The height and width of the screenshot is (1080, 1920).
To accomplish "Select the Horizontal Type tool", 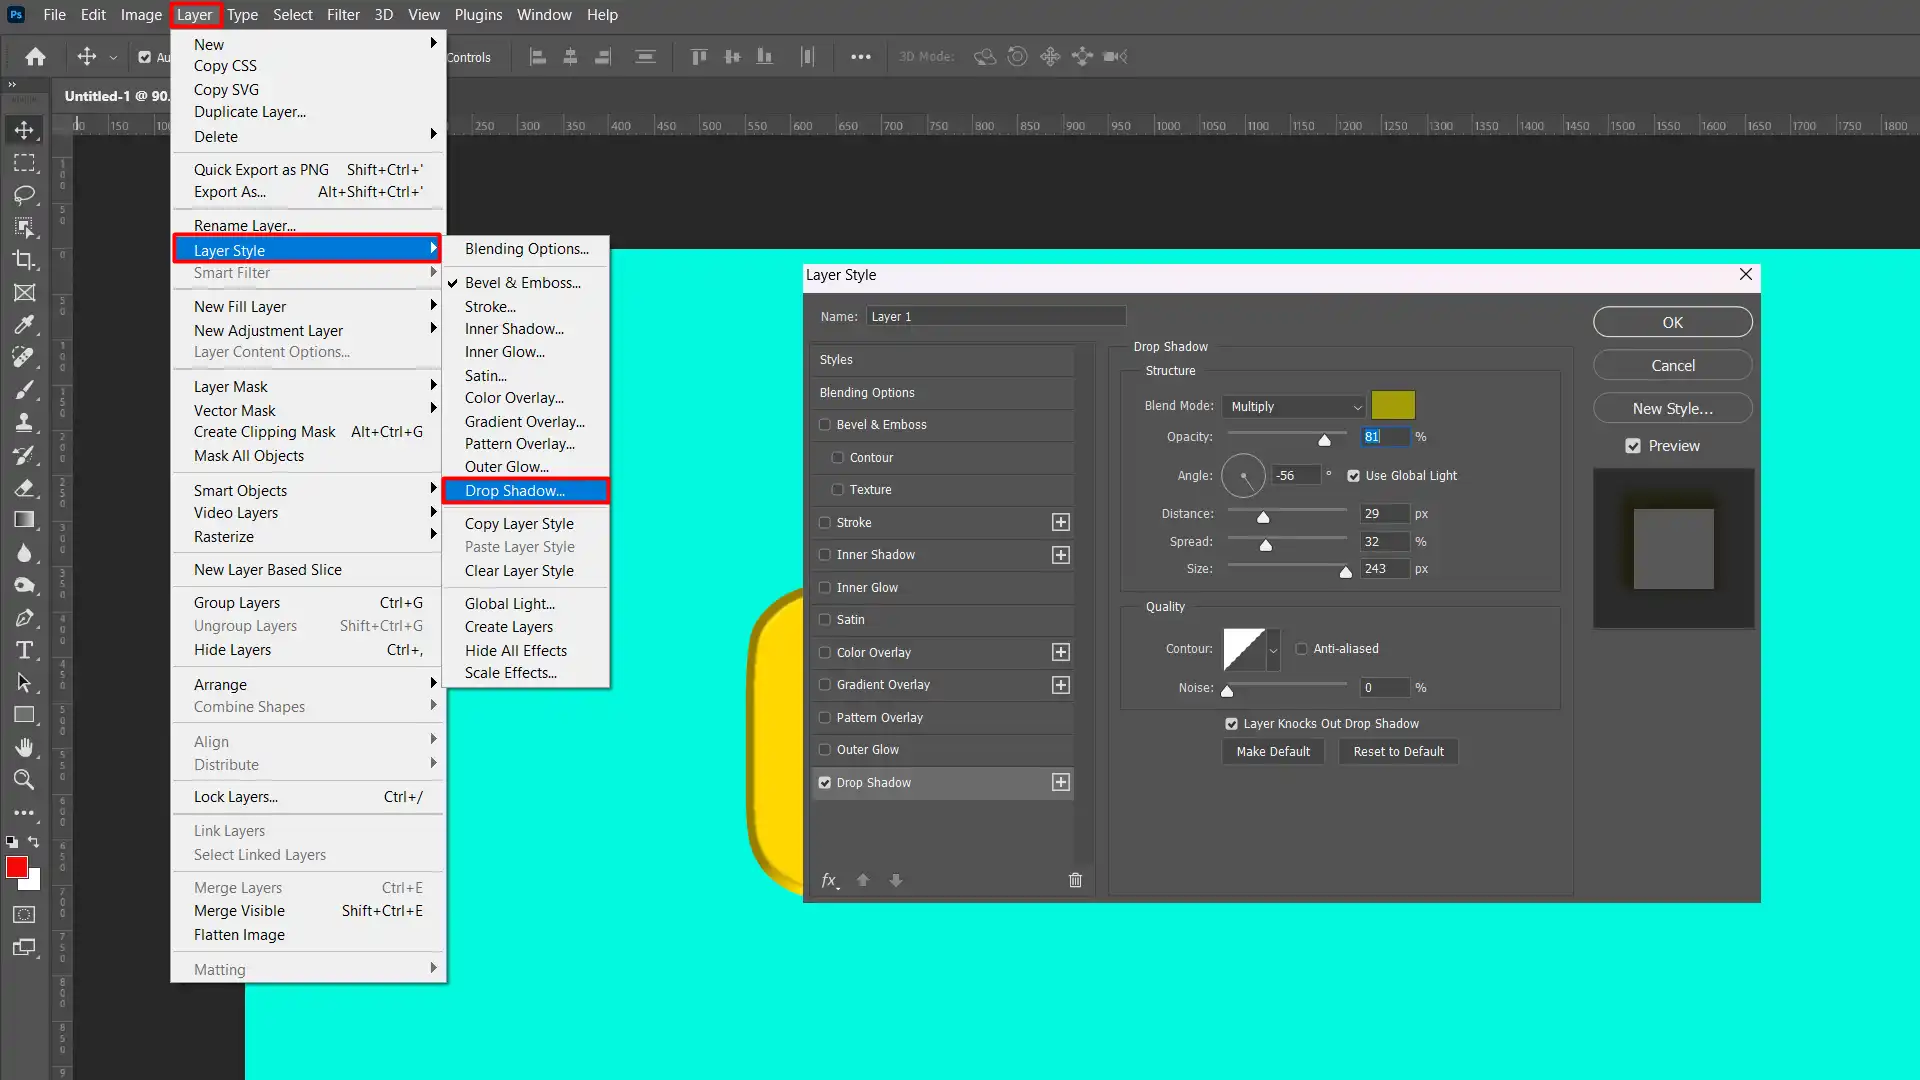I will (24, 650).
